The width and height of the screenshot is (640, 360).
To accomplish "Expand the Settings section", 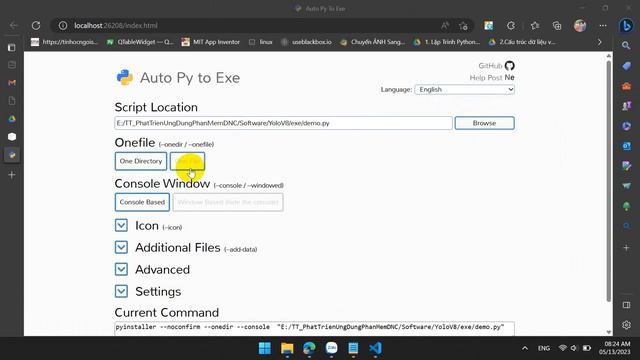I will coord(121,291).
